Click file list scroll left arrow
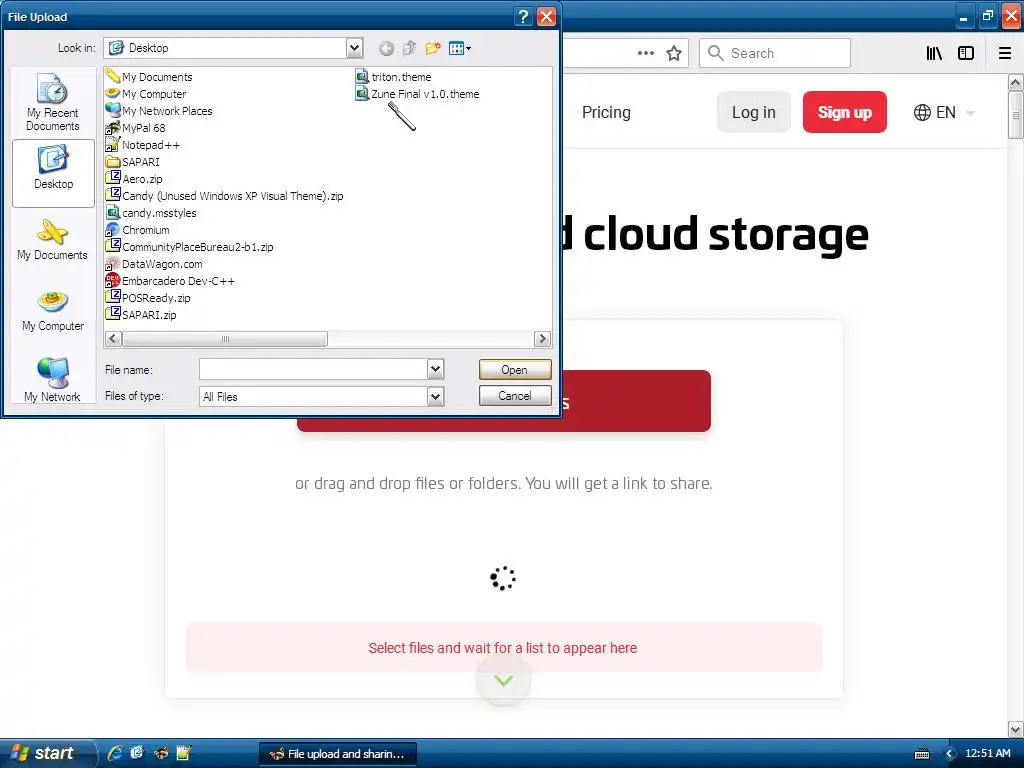Image resolution: width=1024 pixels, height=768 pixels. 113,339
